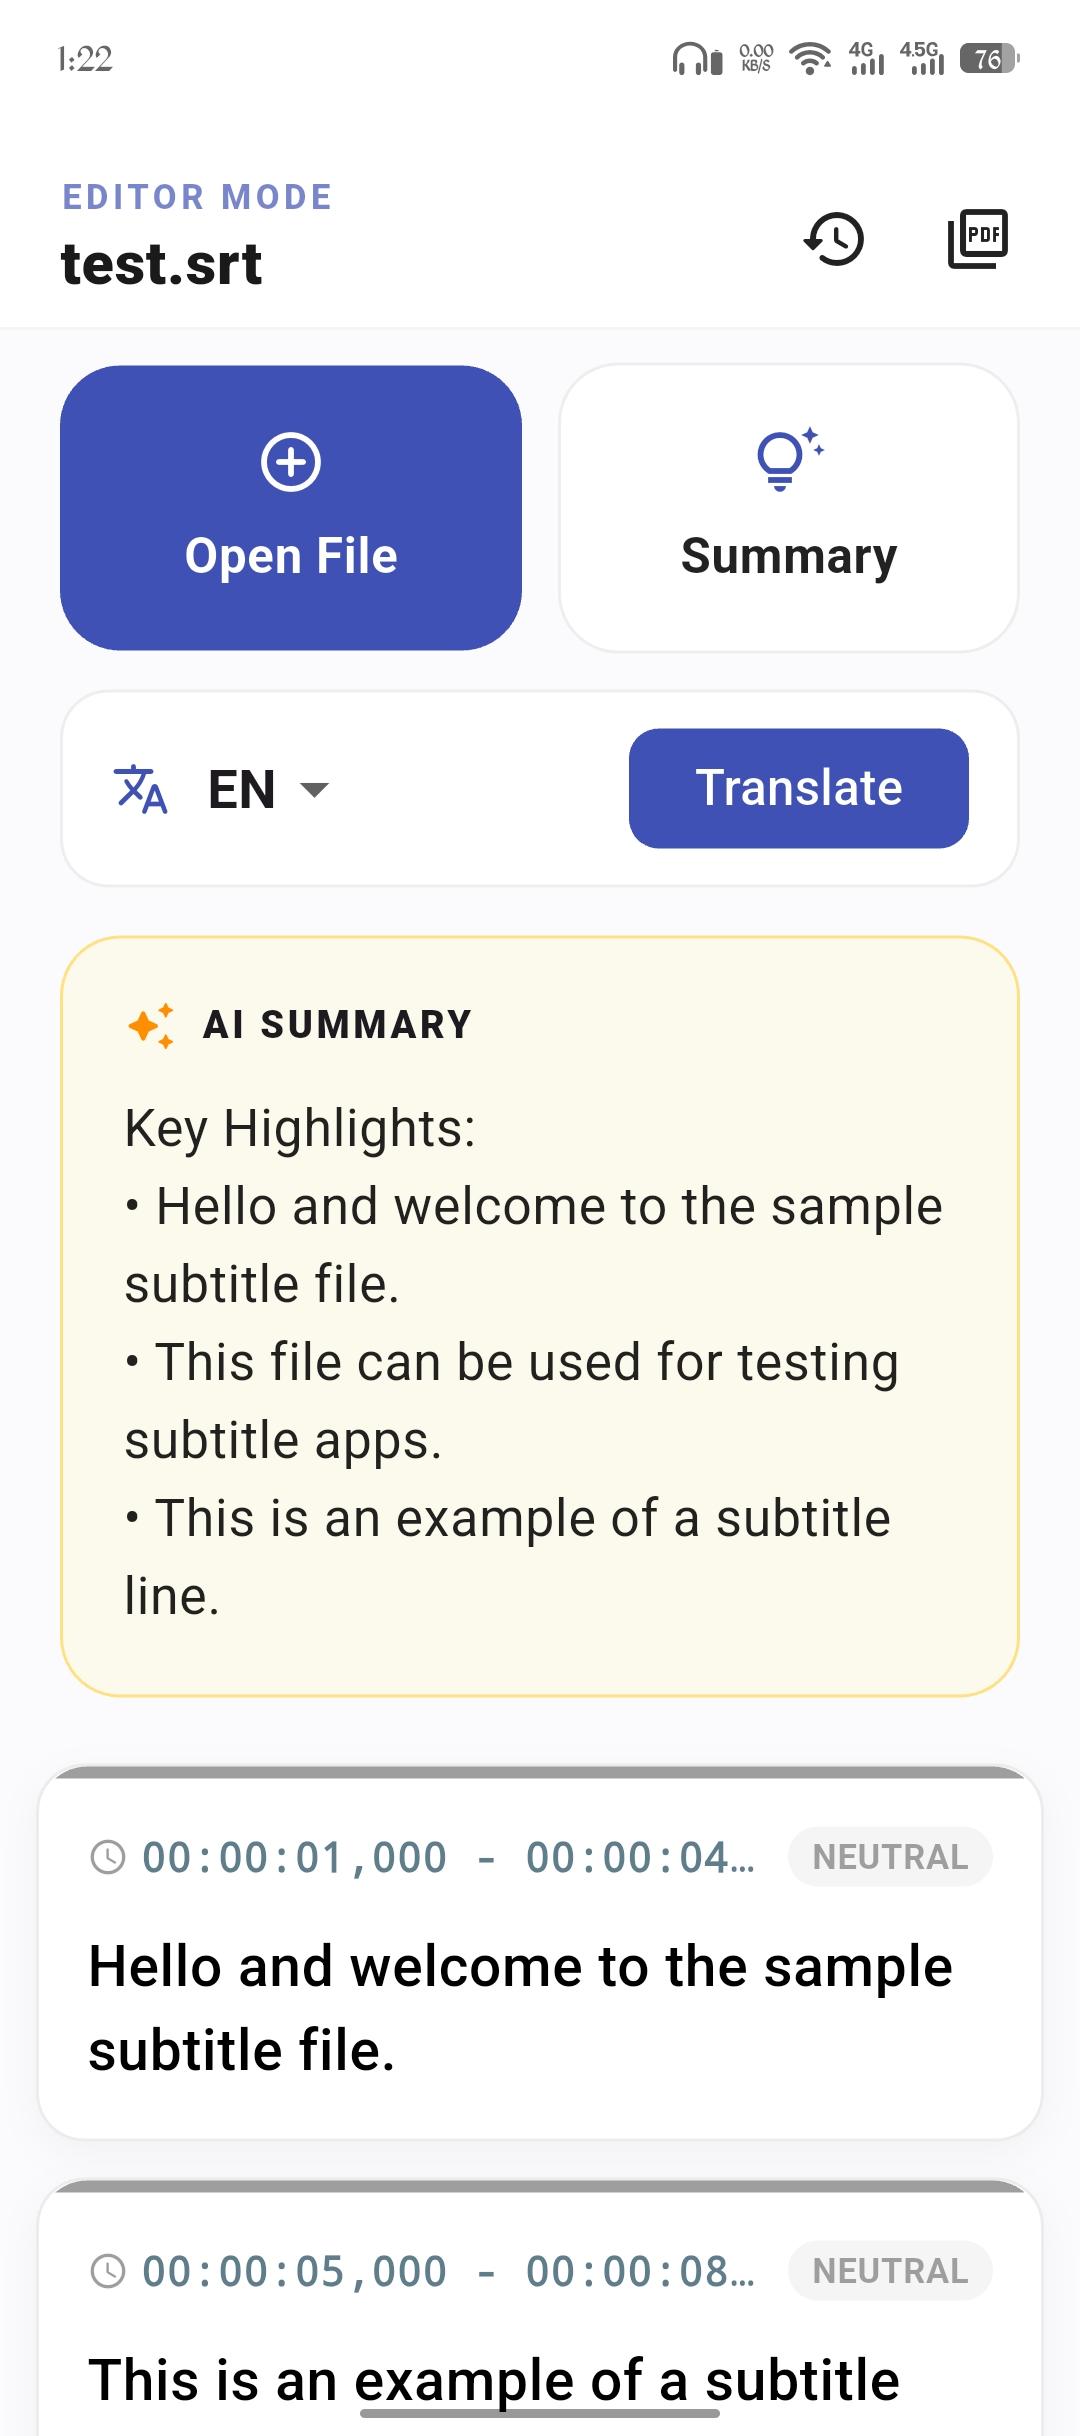Tap NEUTRAL tag on second subtitle
This screenshot has height=2436, width=1080.
890,2271
